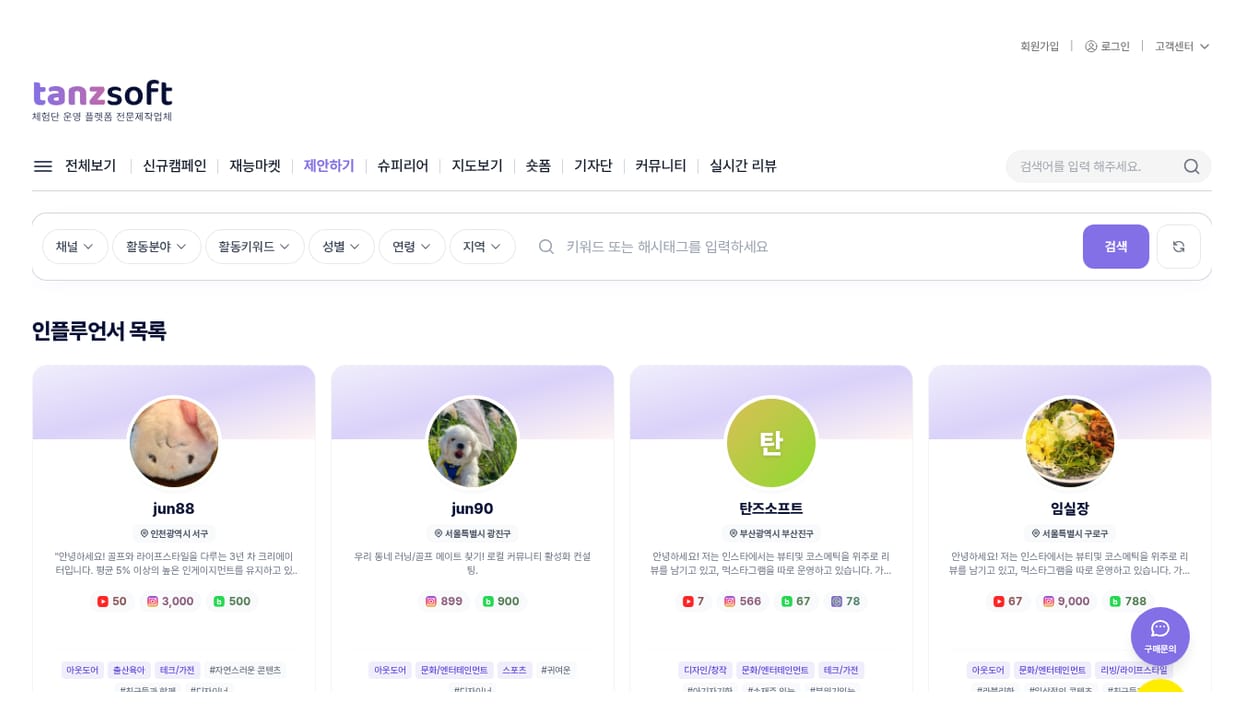Viewport: 1244px width, 724px height.
Task: Click the magnifier icon in the top search box
Action: [x=1191, y=166]
